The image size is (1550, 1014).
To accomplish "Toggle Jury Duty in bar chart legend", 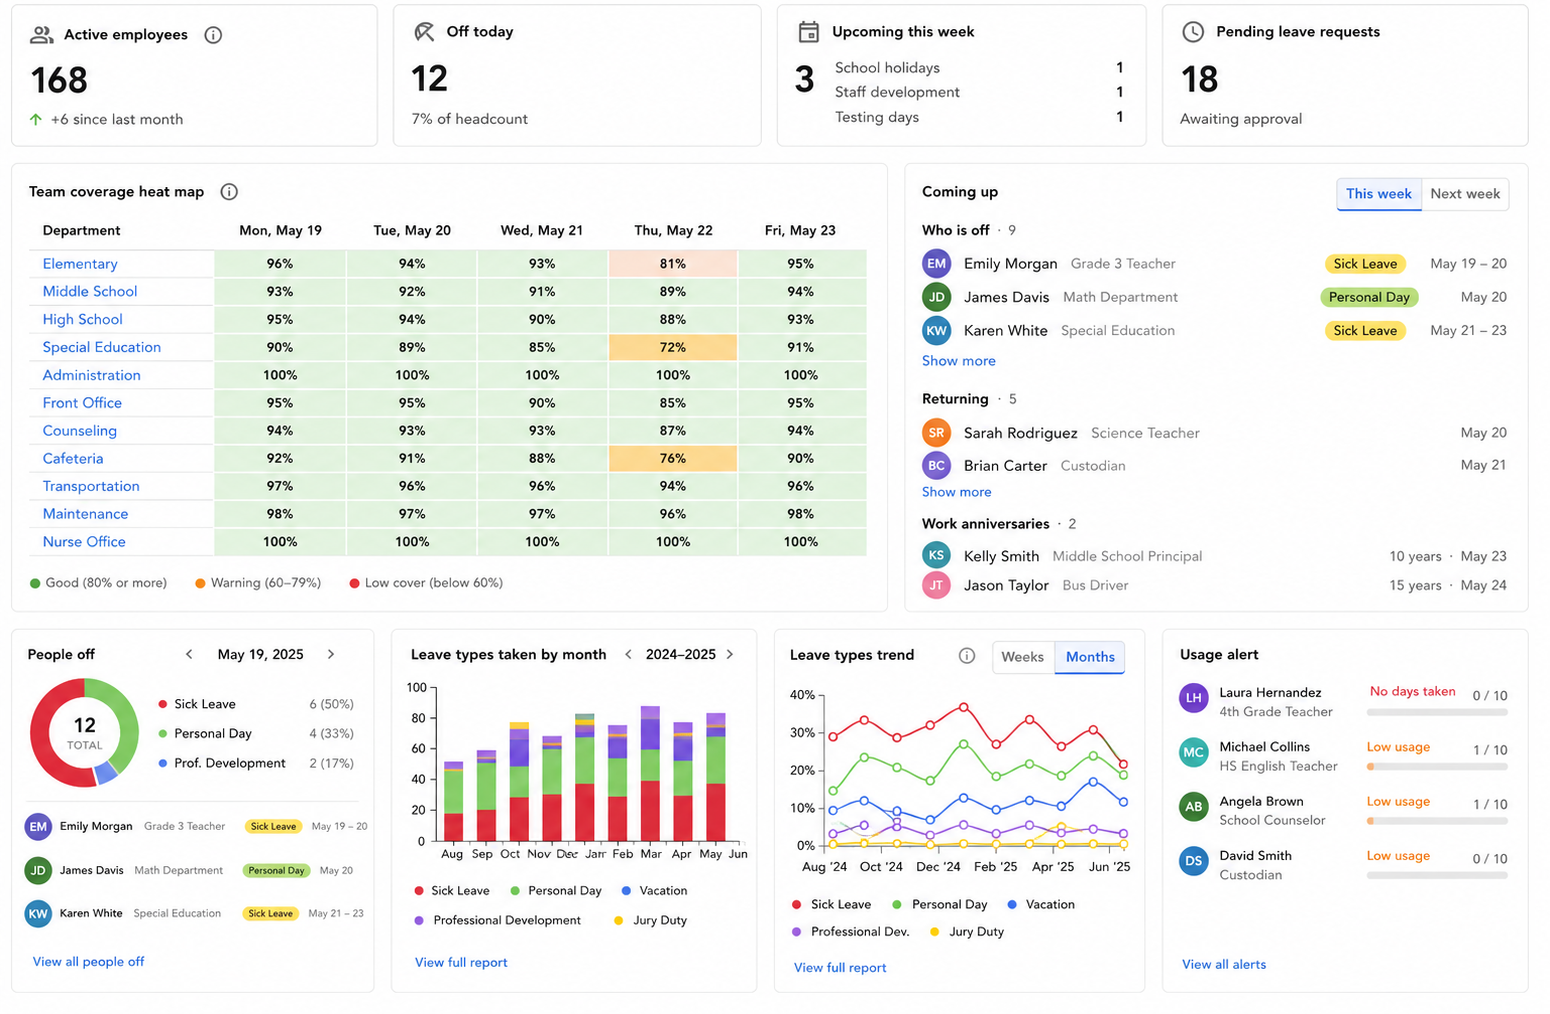I will pos(650,921).
